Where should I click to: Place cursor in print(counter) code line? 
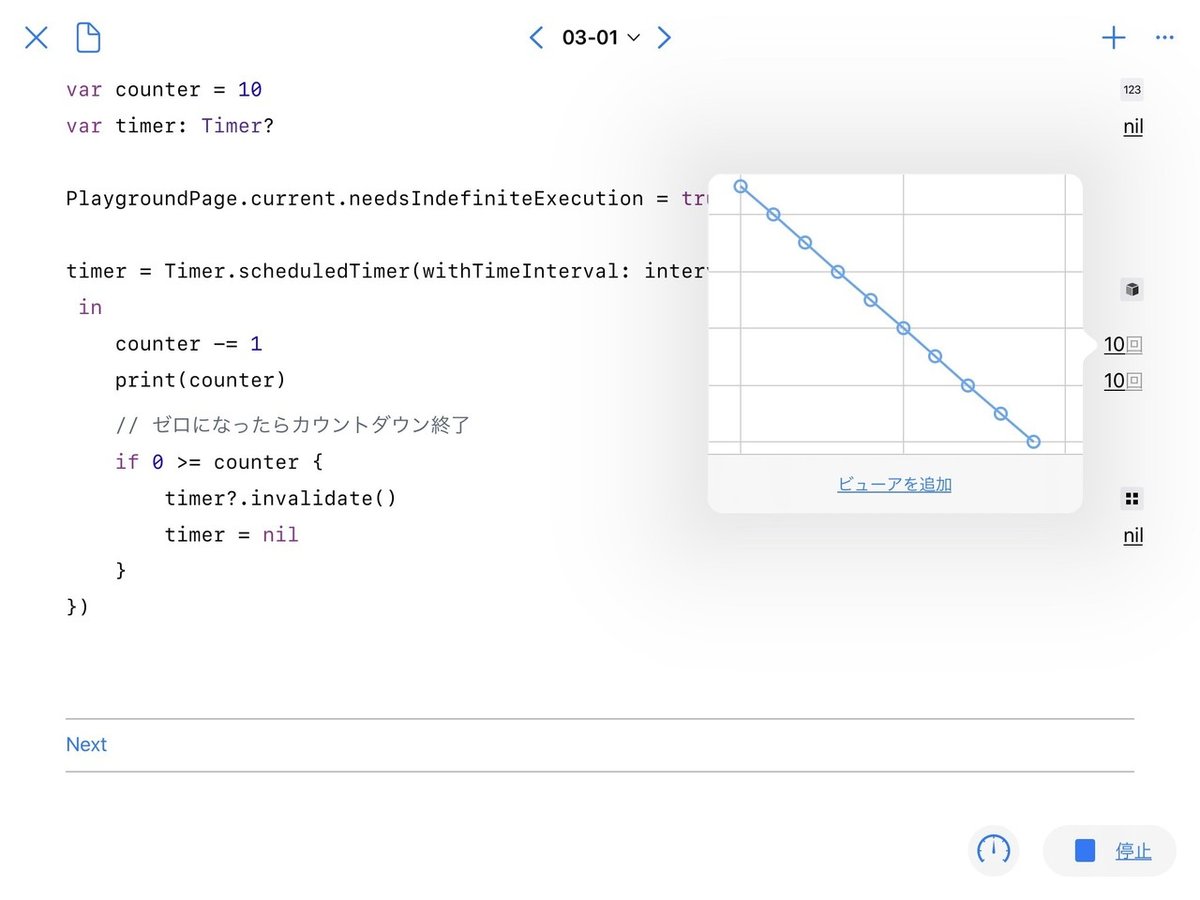click(200, 381)
